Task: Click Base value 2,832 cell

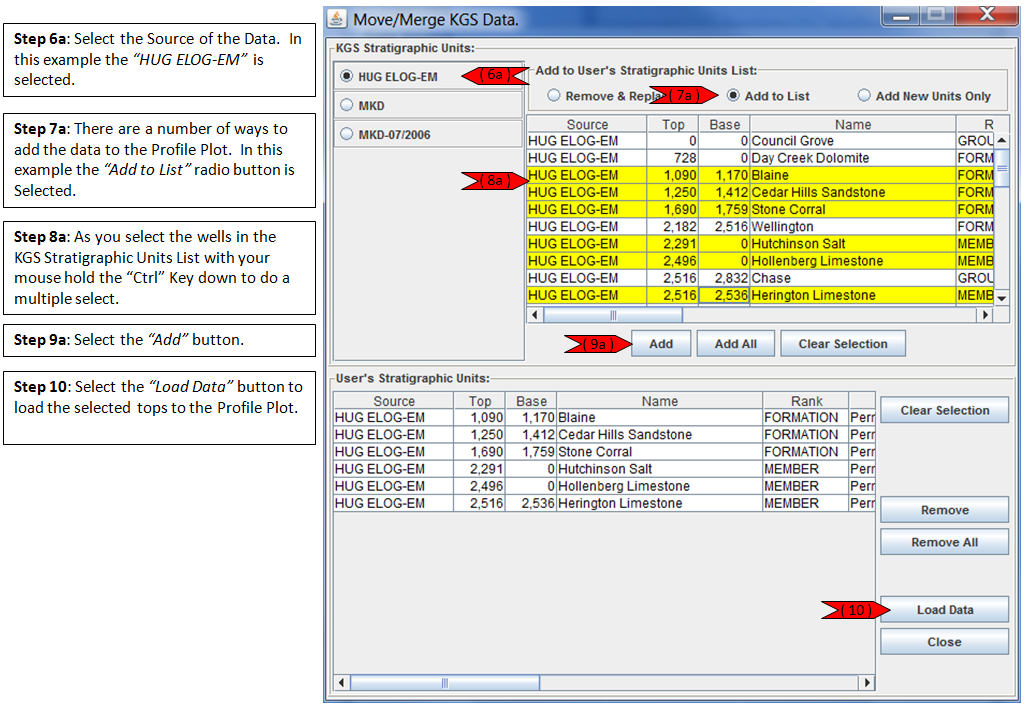Action: [x=724, y=278]
